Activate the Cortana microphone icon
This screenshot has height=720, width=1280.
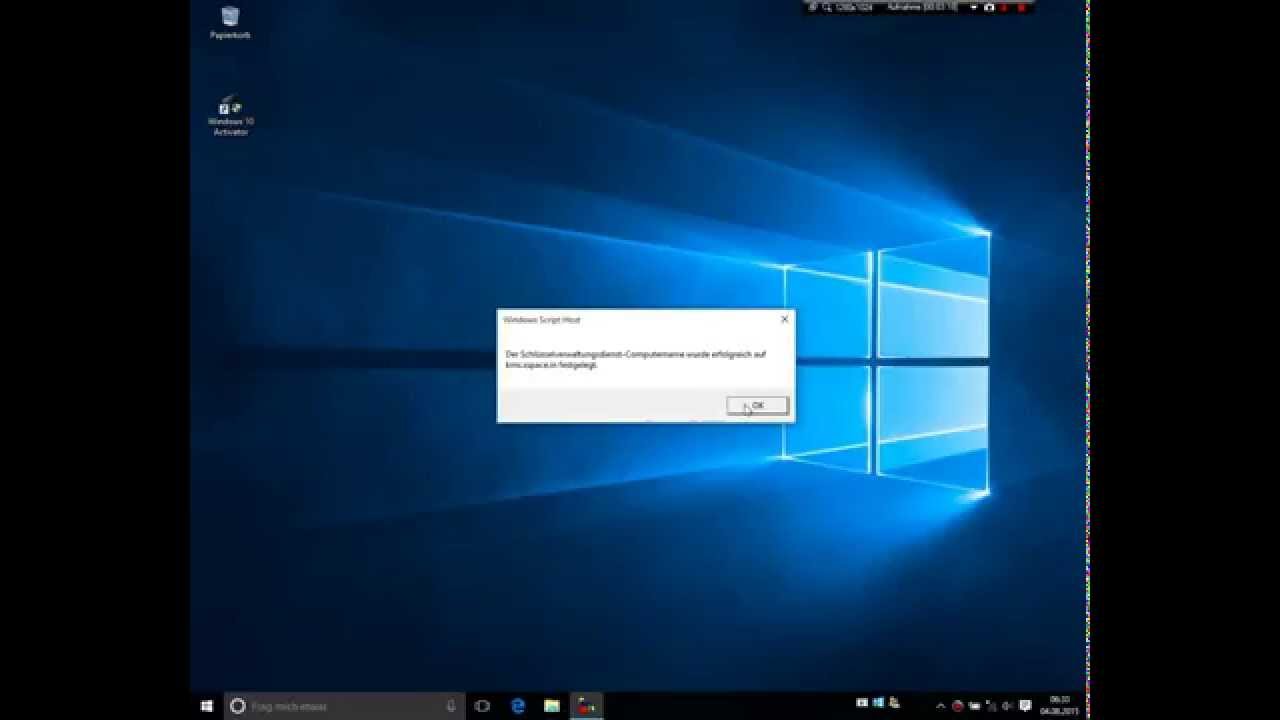(452, 706)
